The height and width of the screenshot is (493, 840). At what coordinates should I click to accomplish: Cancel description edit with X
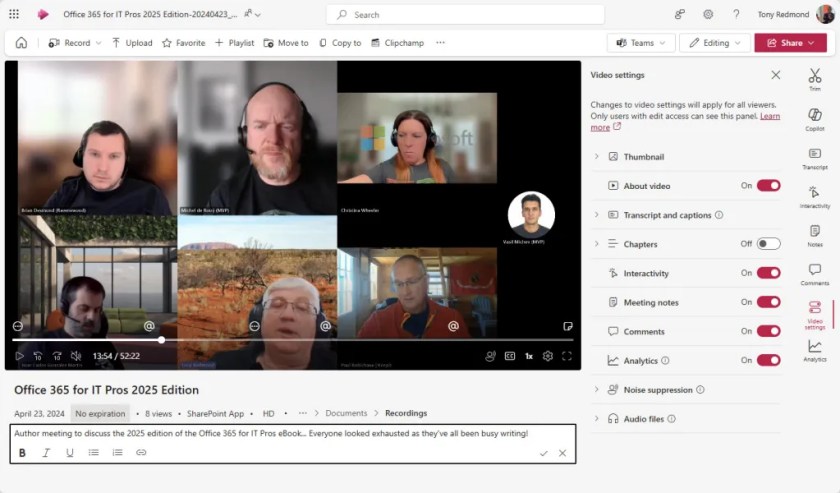(x=562, y=453)
